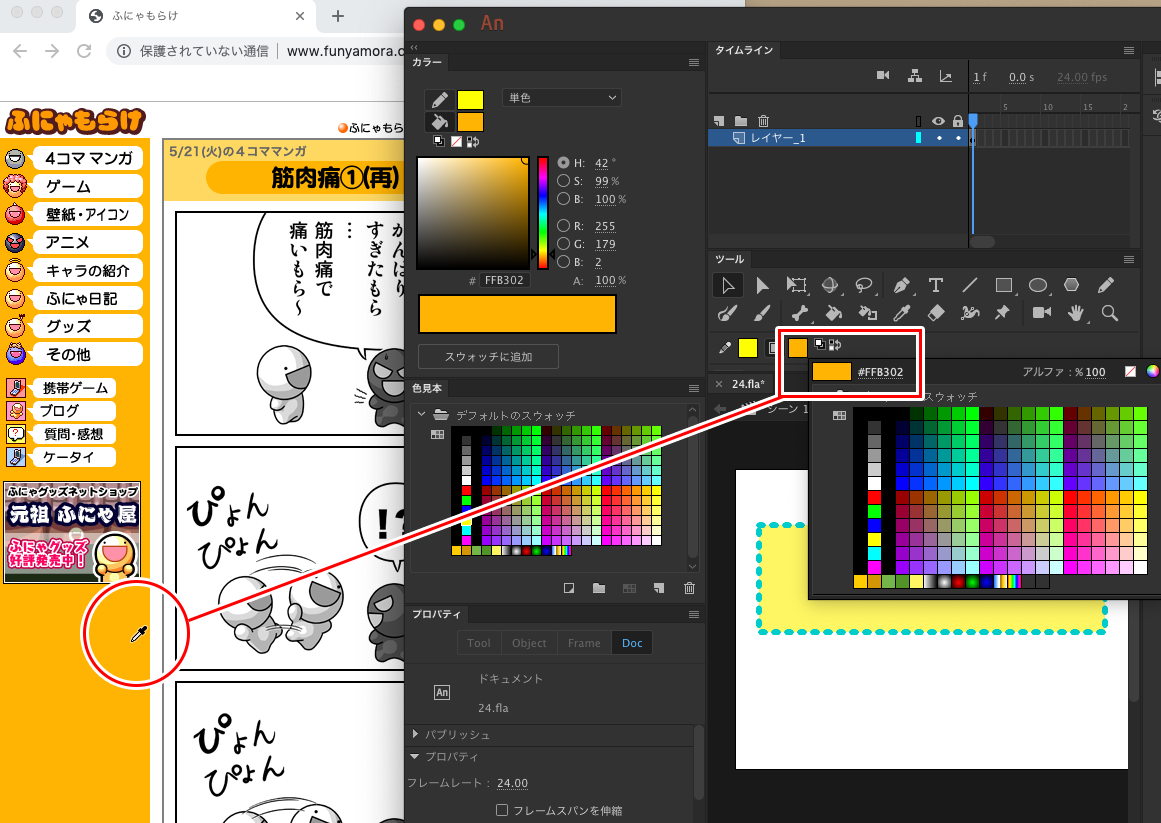This screenshot has width=1161, height=823.
Task: Select the Oval tool
Action: tap(1037, 286)
